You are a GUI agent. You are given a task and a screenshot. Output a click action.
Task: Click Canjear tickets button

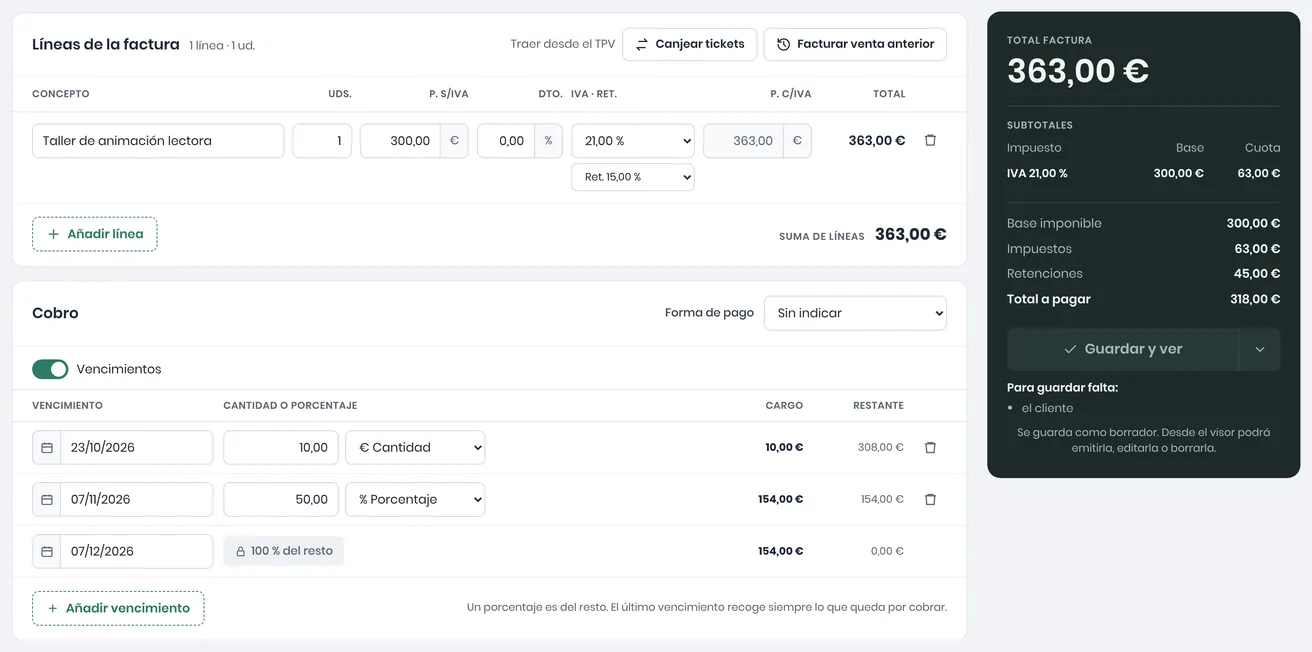pyautogui.click(x=690, y=44)
